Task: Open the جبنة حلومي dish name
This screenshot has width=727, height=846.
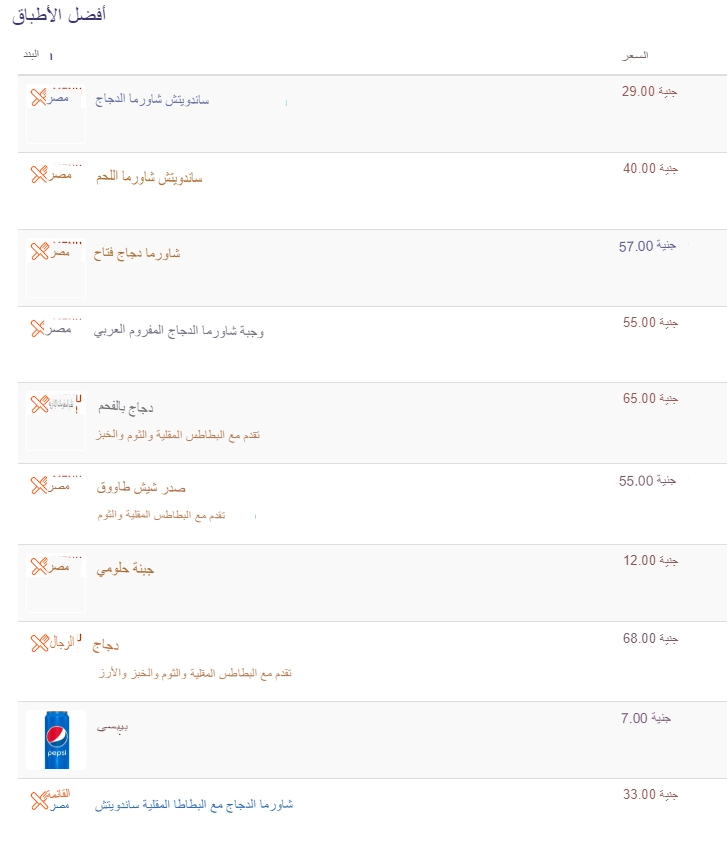Action: coord(125,569)
